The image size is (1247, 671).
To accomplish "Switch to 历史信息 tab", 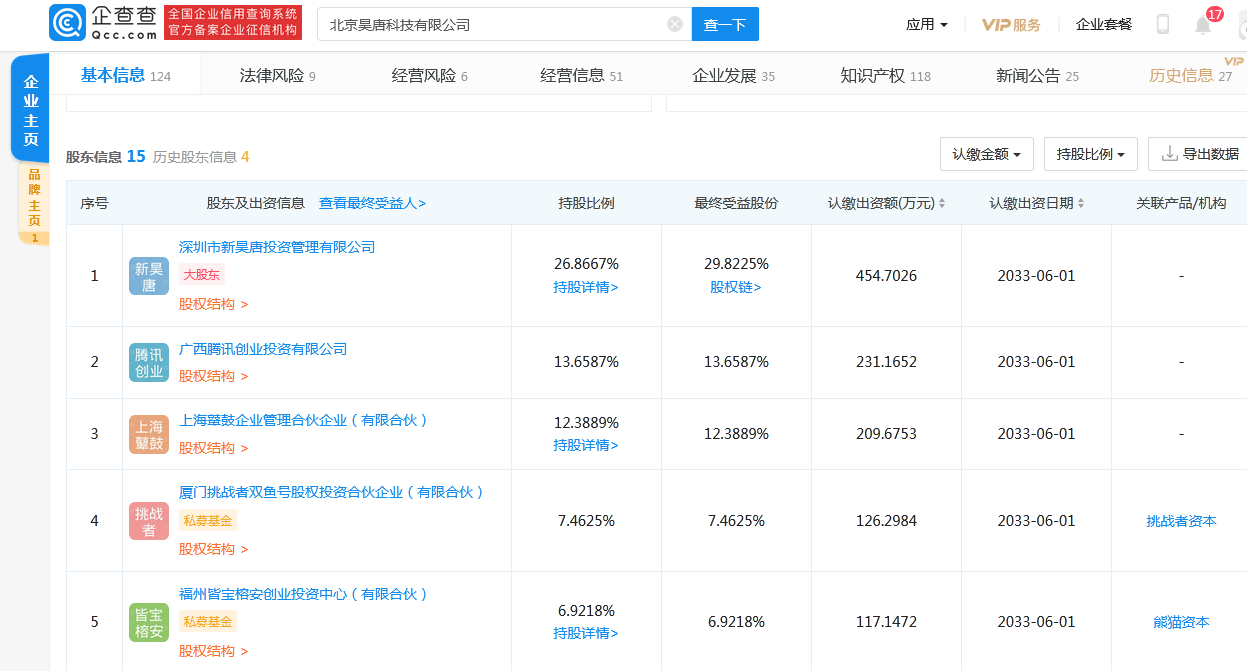I will click(1190, 75).
